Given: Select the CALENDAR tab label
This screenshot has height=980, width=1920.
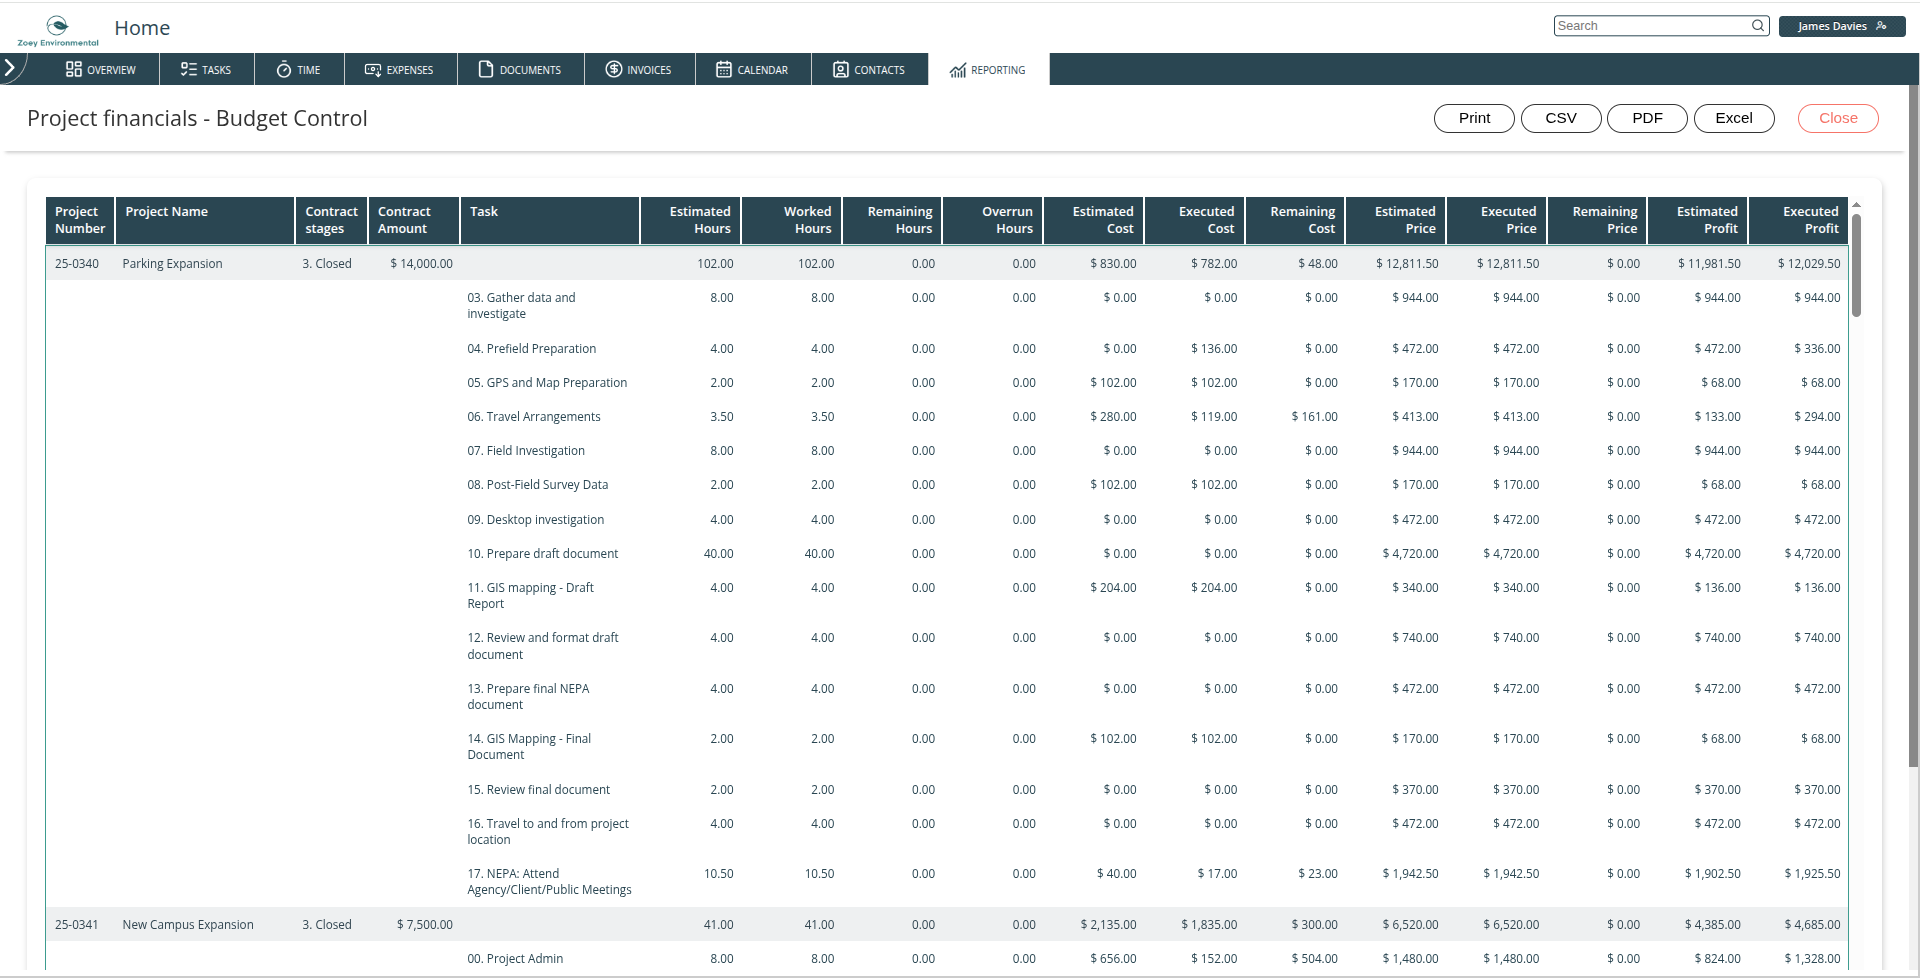Looking at the screenshot, I should click(x=763, y=70).
